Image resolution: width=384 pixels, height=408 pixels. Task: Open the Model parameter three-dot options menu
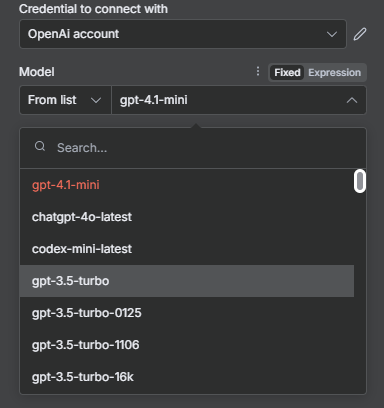click(258, 71)
